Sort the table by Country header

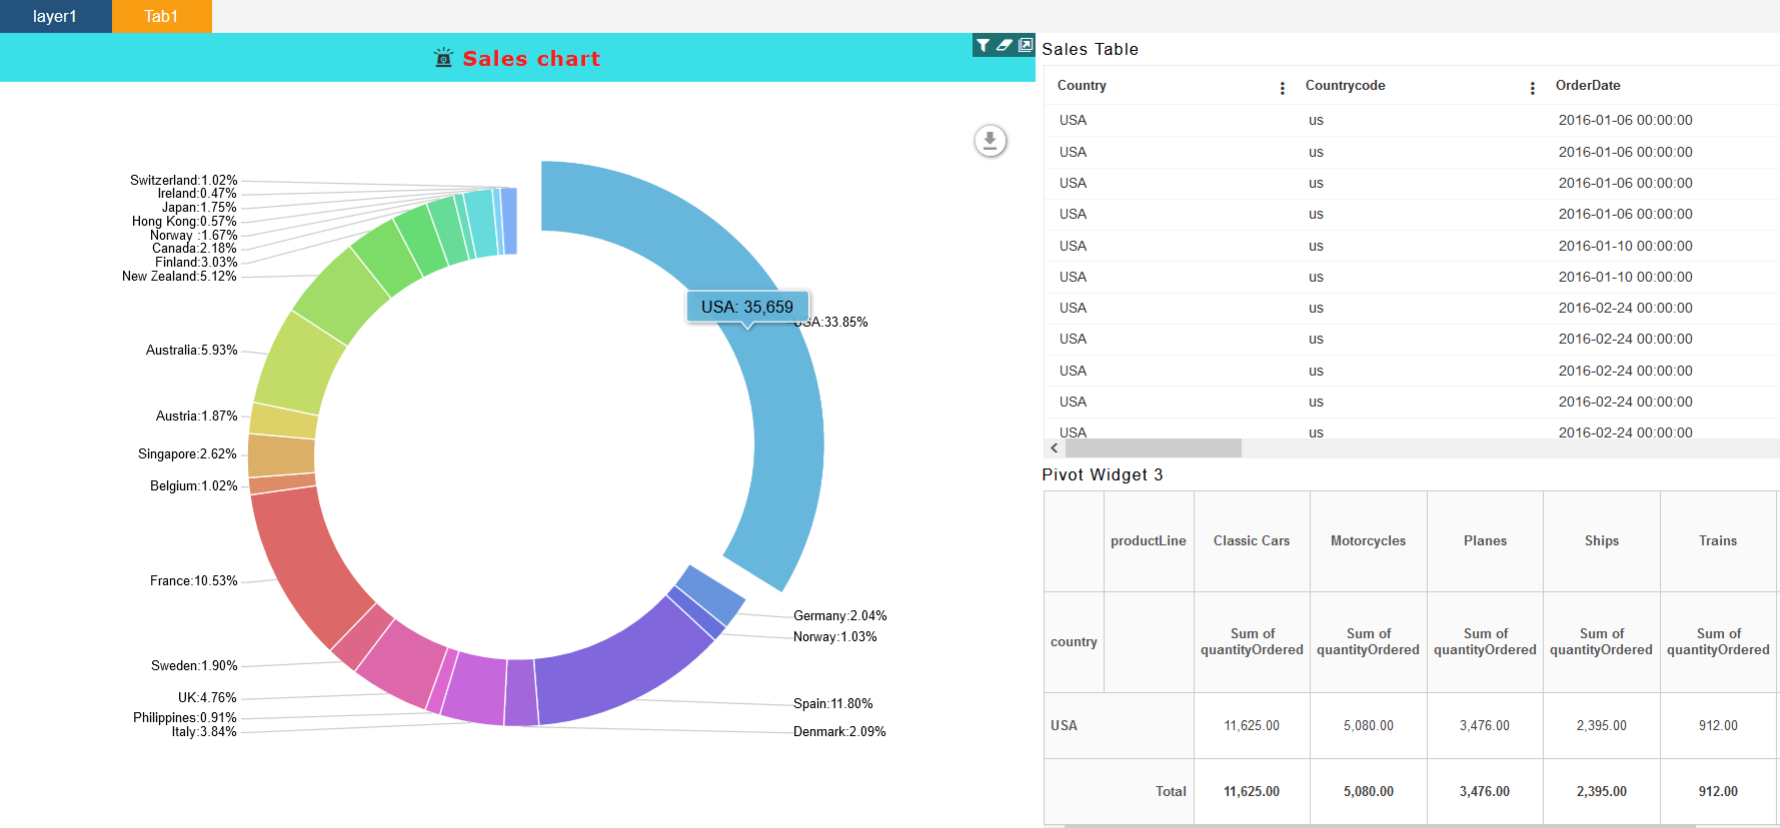pyautogui.click(x=1082, y=86)
